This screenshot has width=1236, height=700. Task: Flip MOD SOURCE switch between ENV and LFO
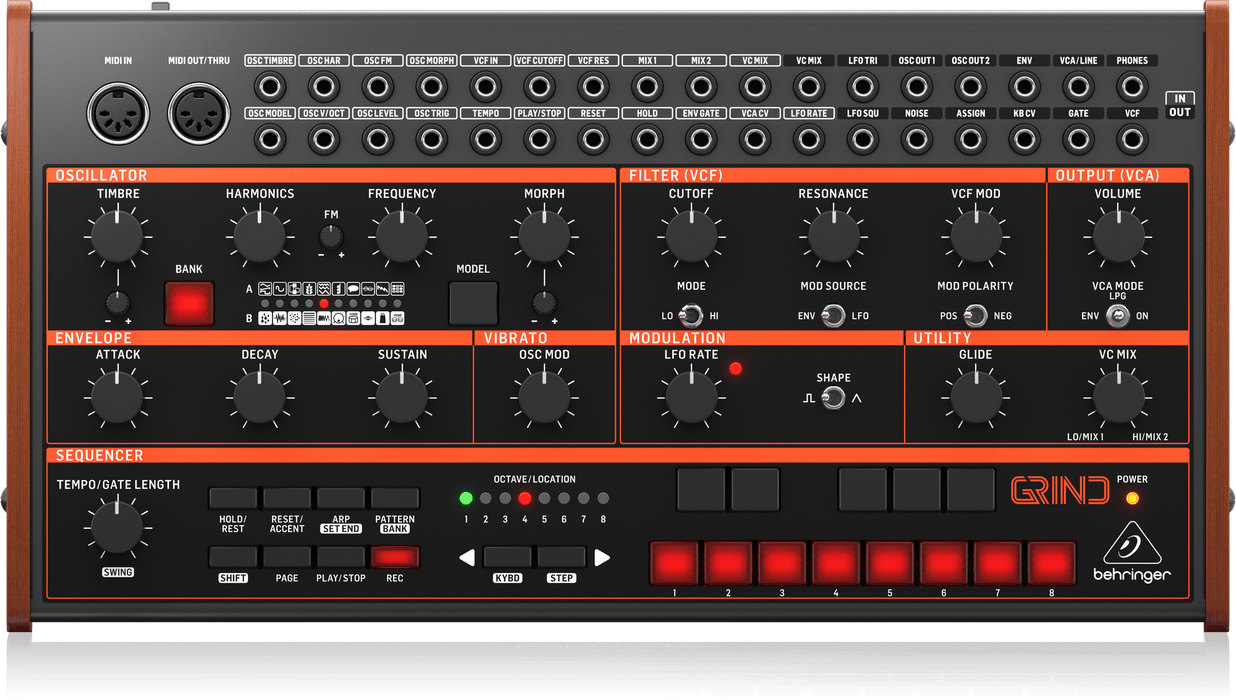tap(833, 316)
